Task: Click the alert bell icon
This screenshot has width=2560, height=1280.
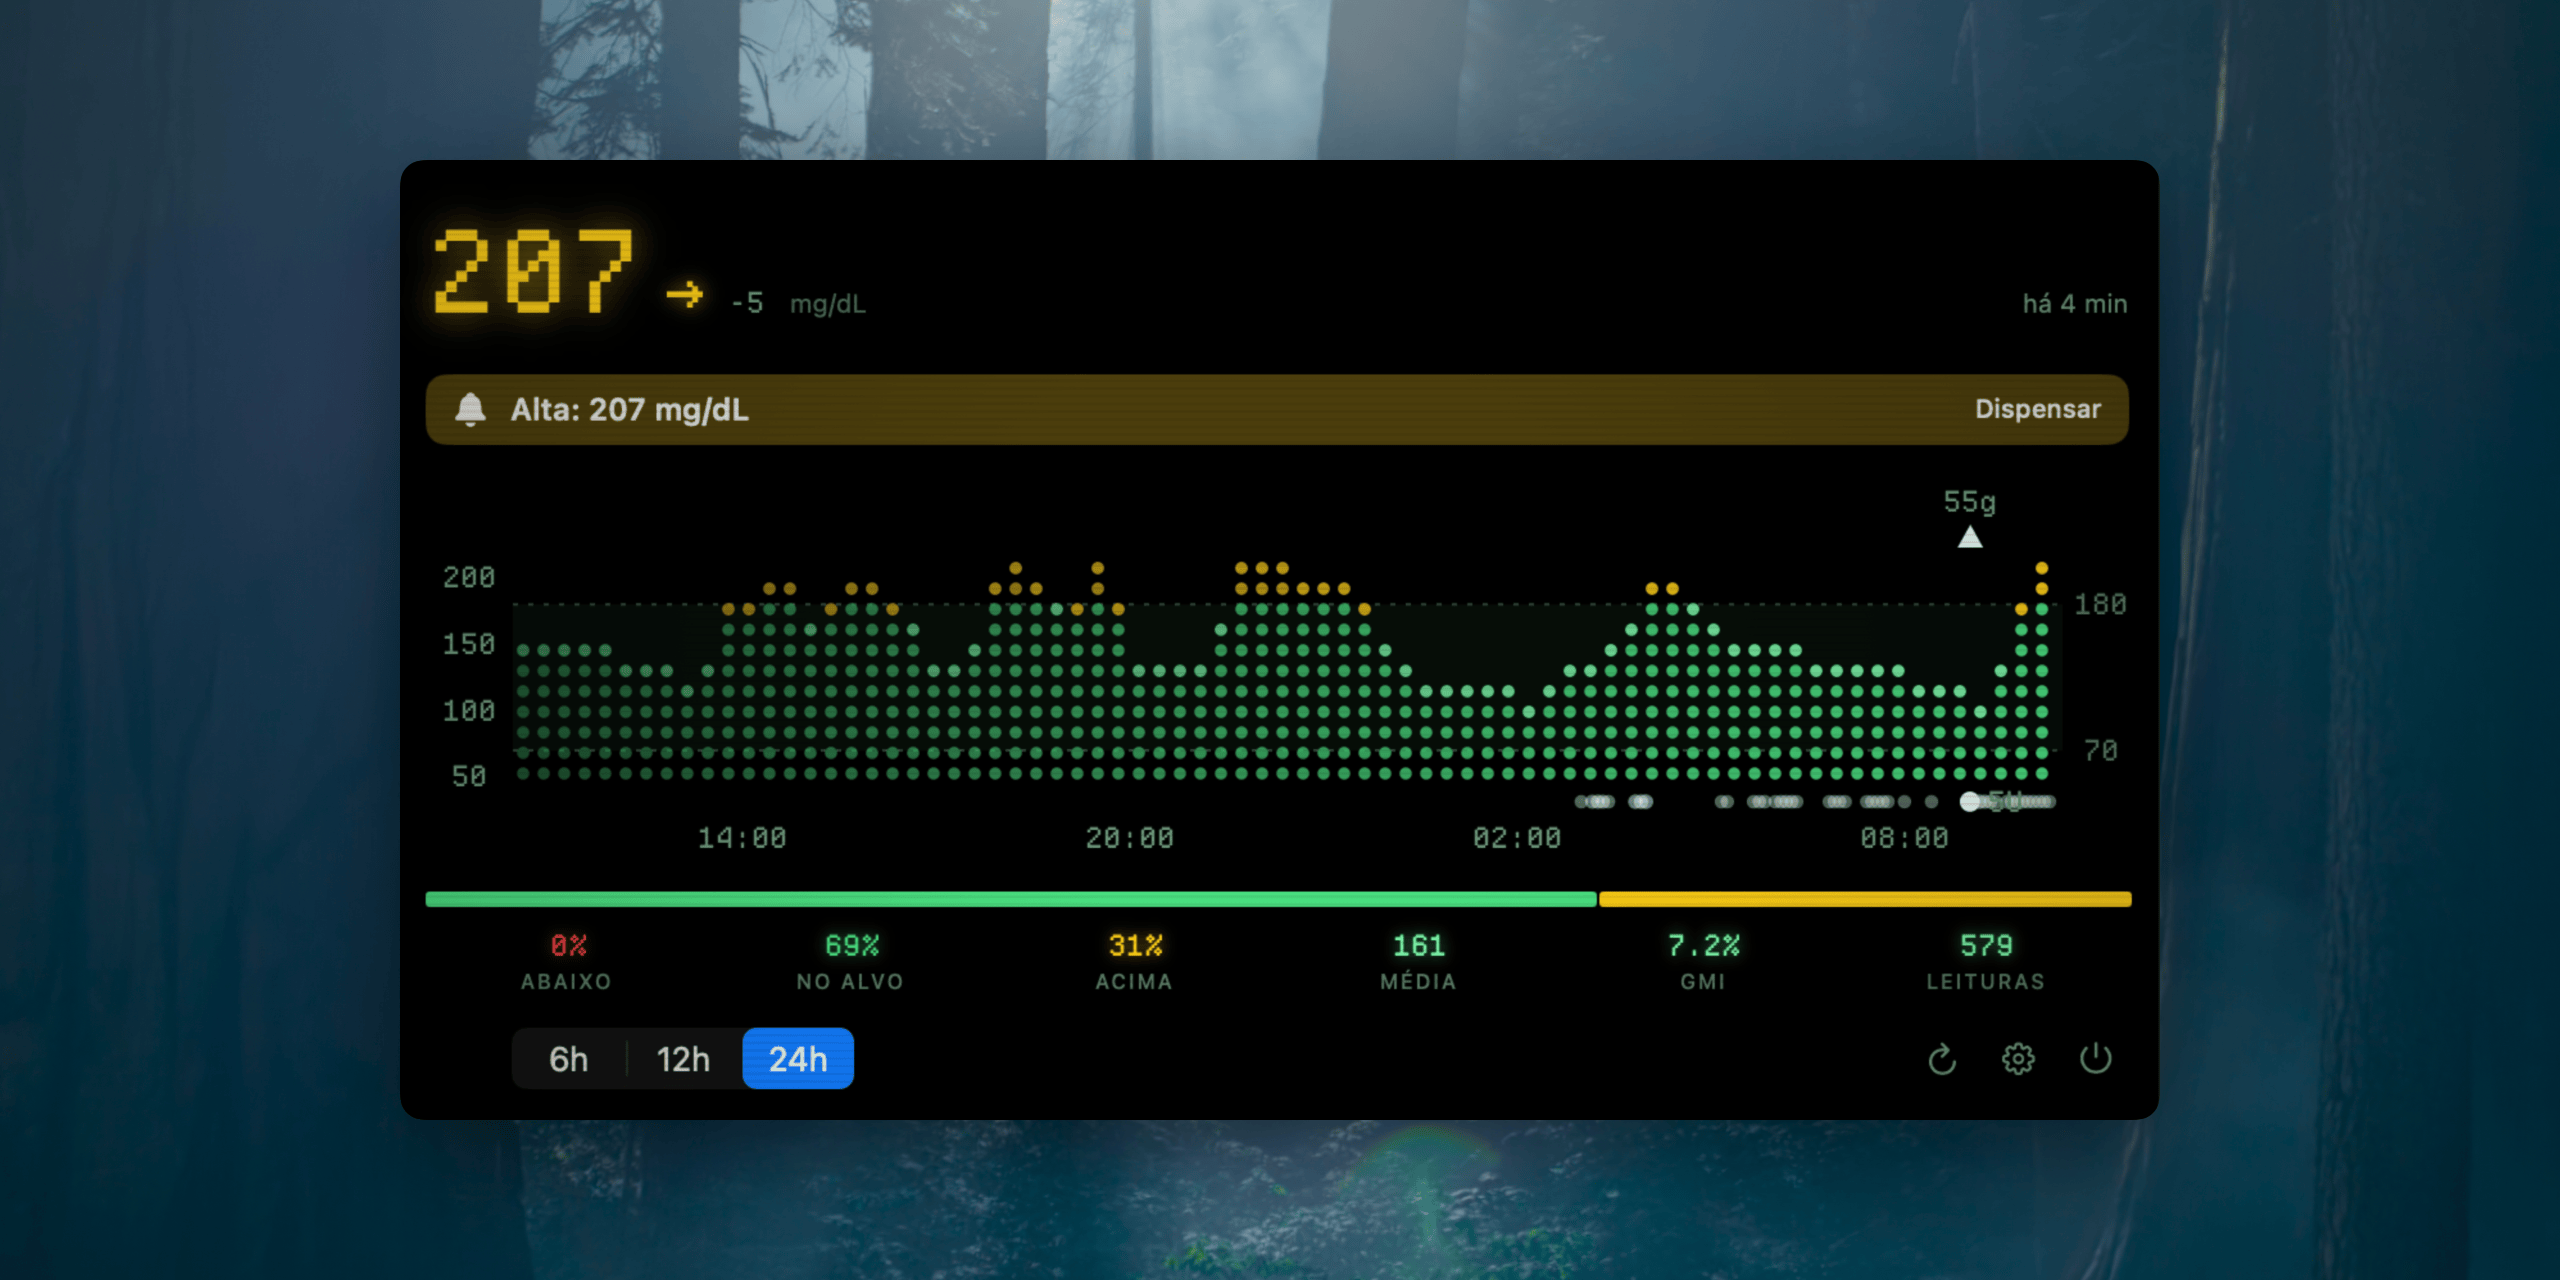Action: [470, 409]
